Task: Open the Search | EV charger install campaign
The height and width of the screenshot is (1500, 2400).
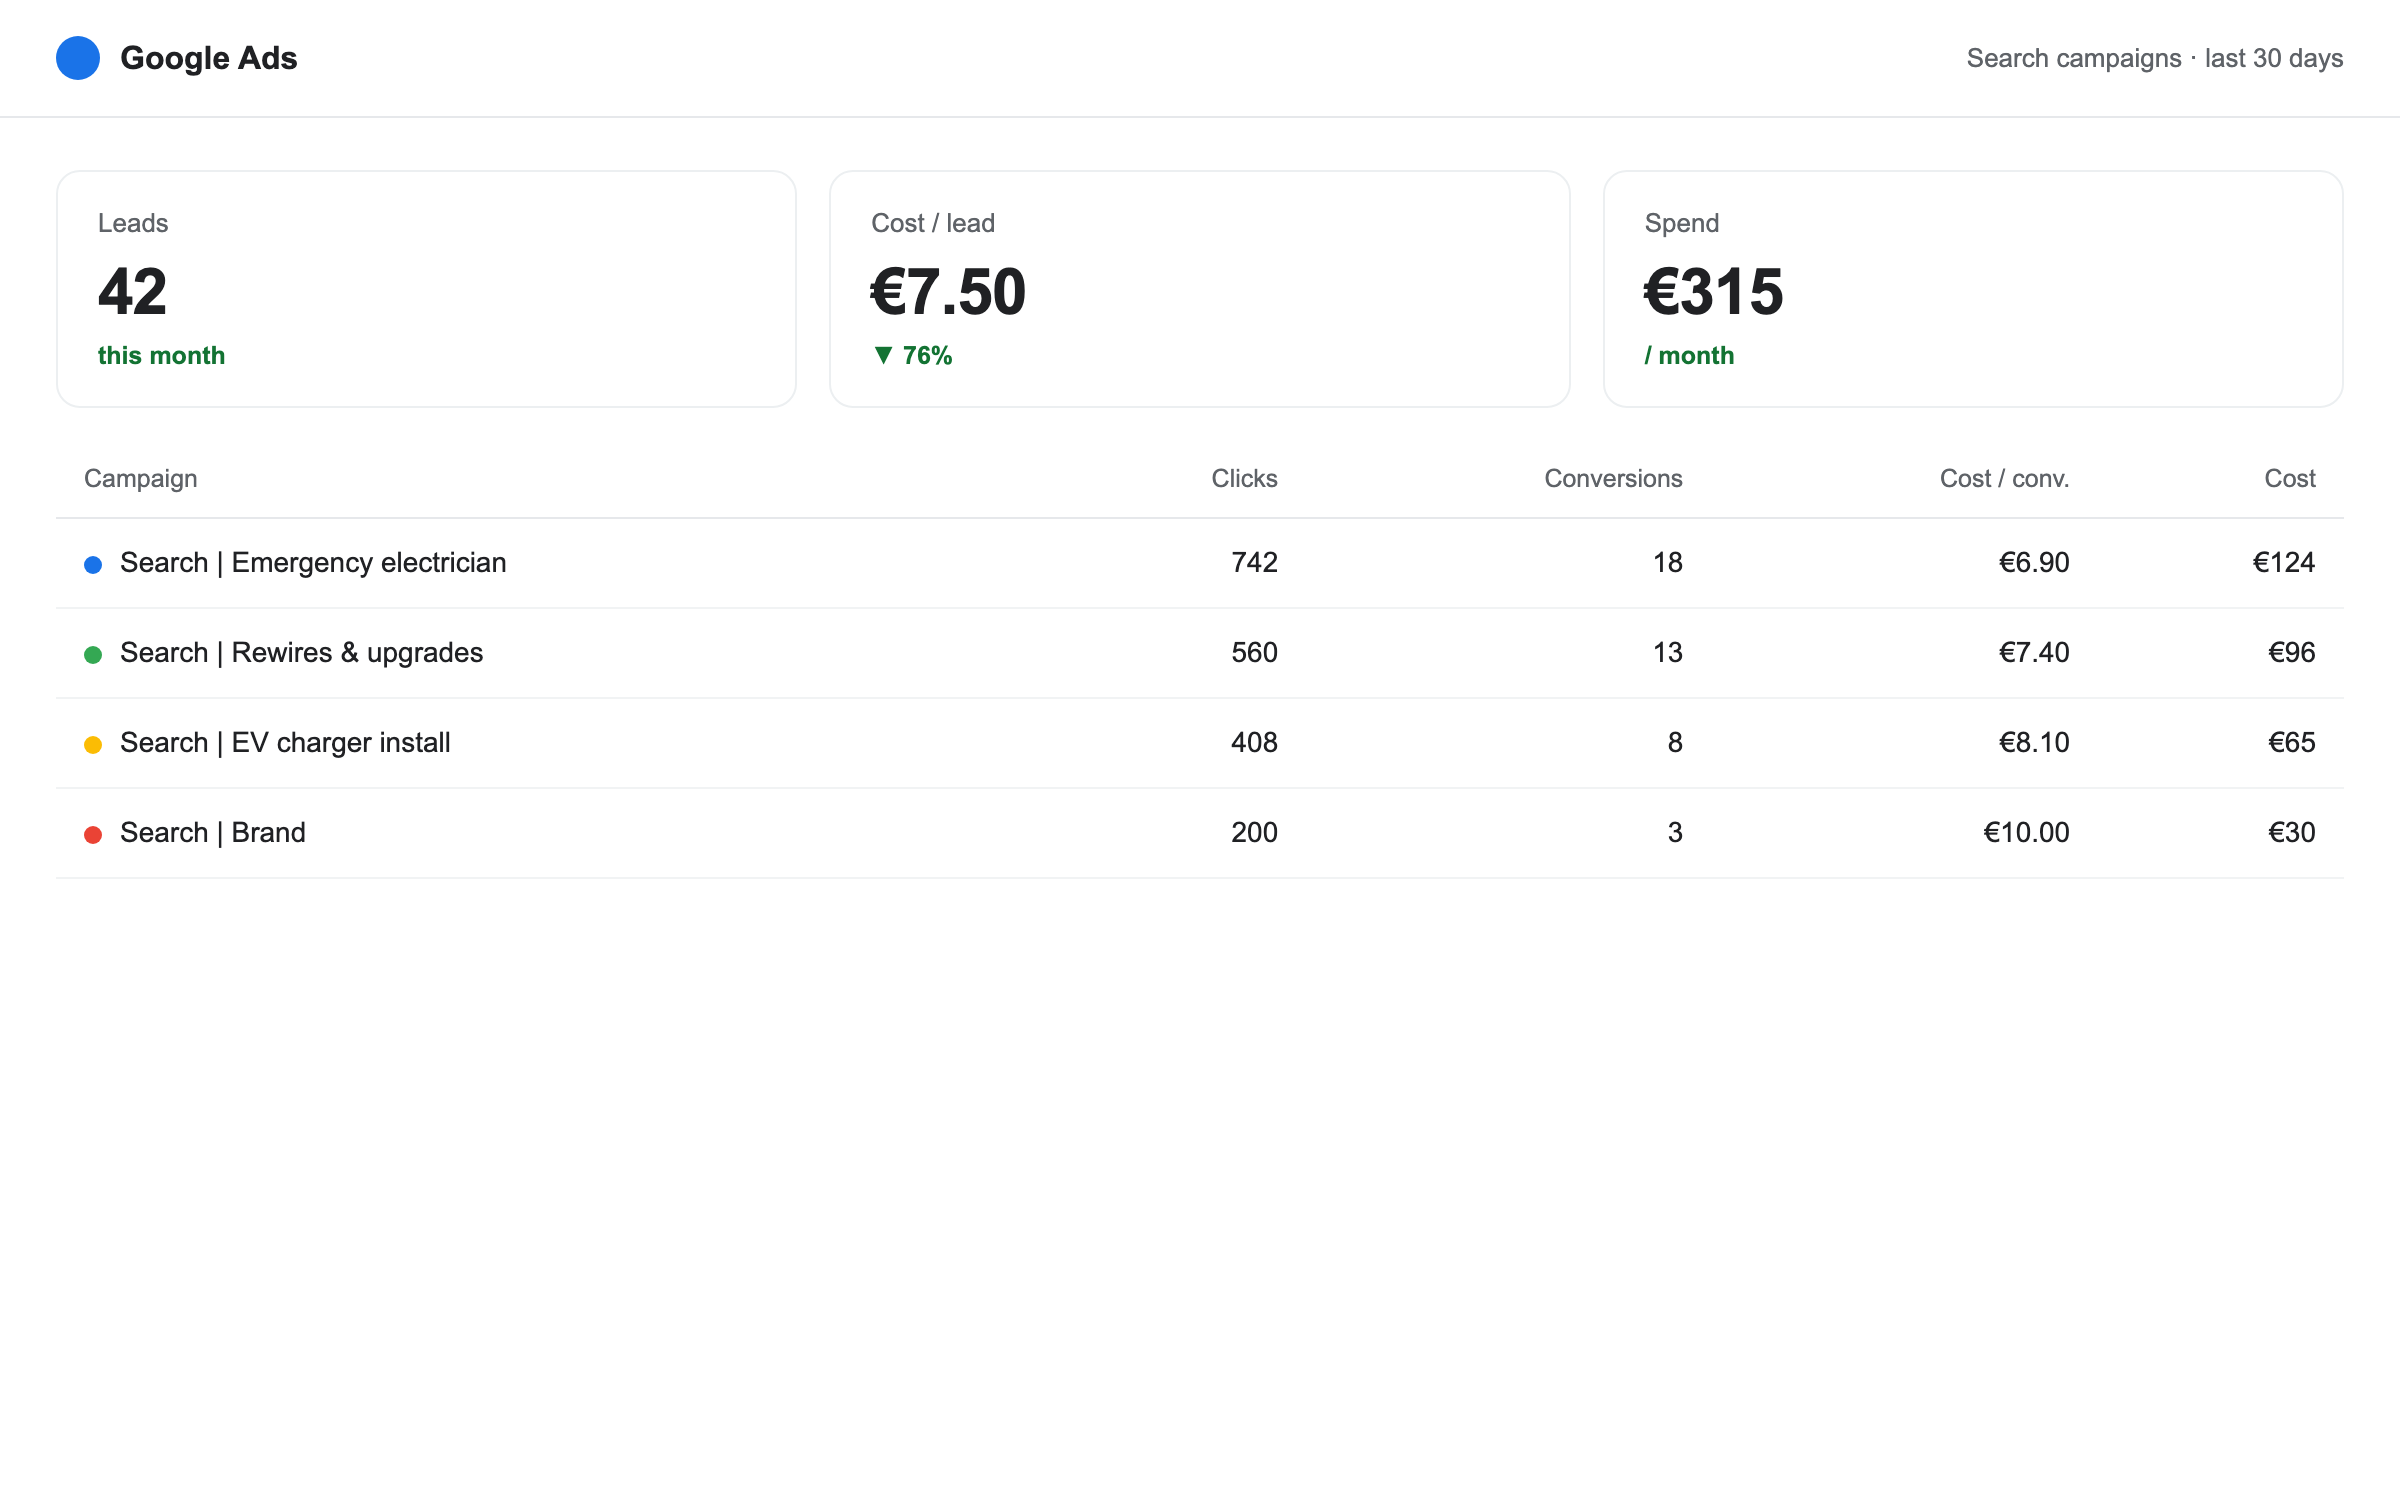Action: [x=285, y=743]
